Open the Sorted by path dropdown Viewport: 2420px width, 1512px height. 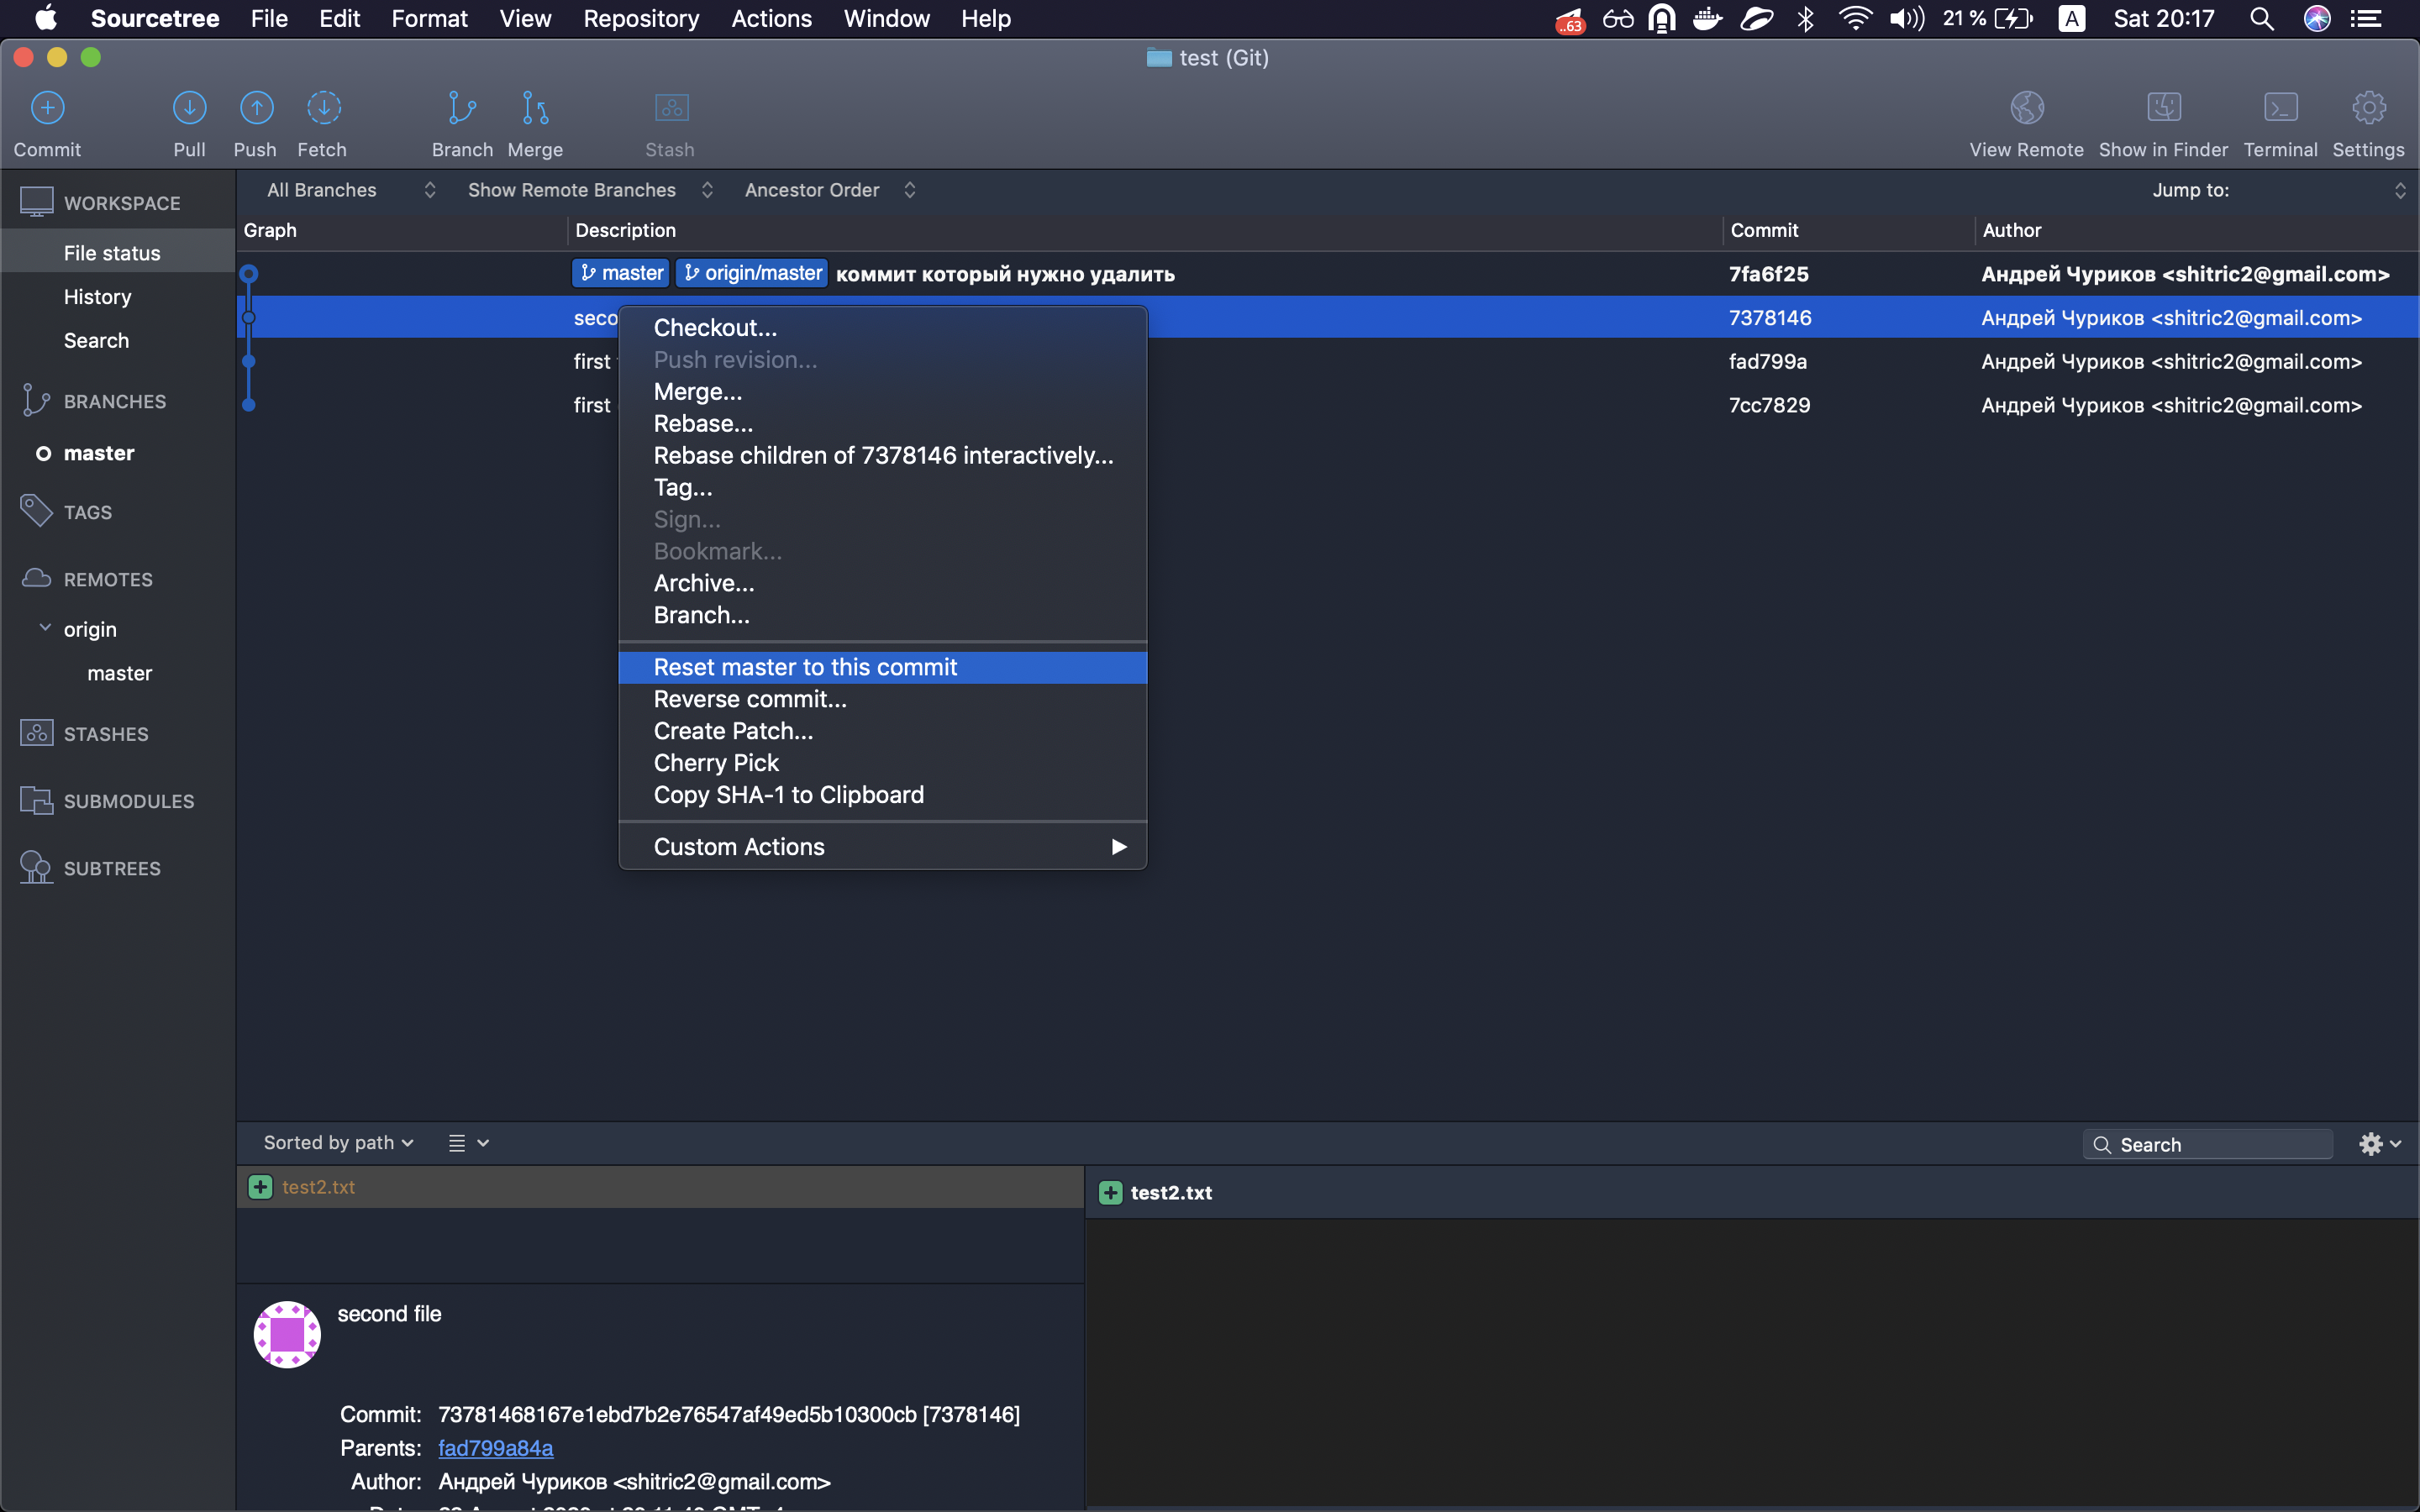pyautogui.click(x=338, y=1143)
